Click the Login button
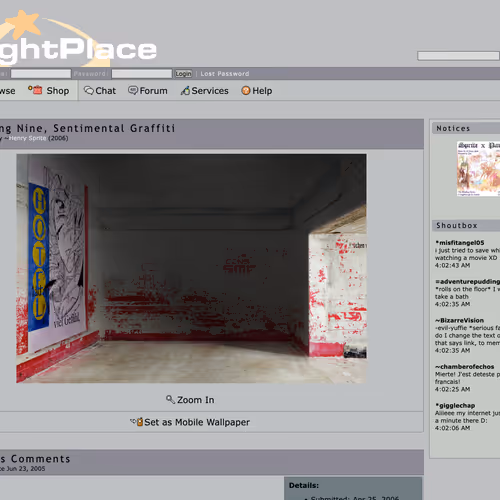The height and width of the screenshot is (500, 500). tap(183, 74)
